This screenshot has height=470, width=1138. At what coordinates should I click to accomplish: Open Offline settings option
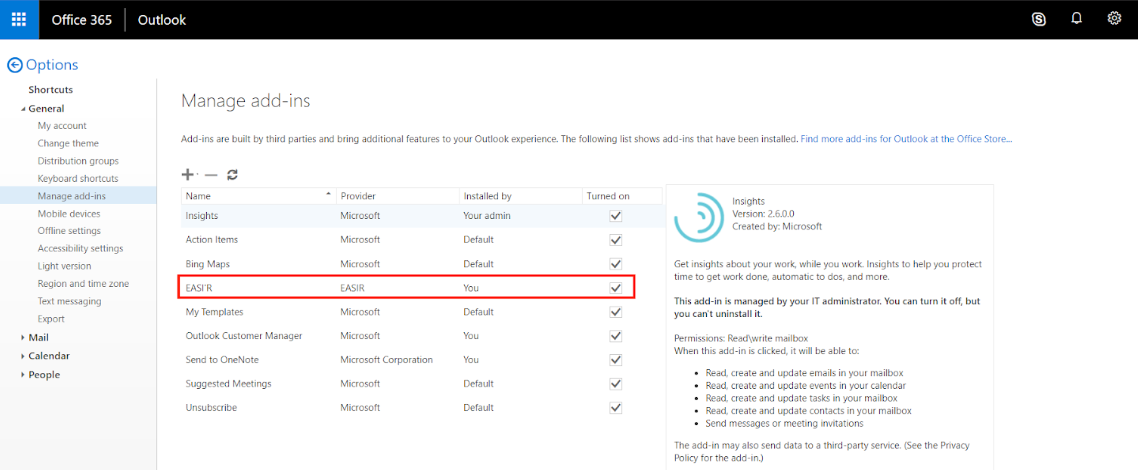tap(69, 231)
